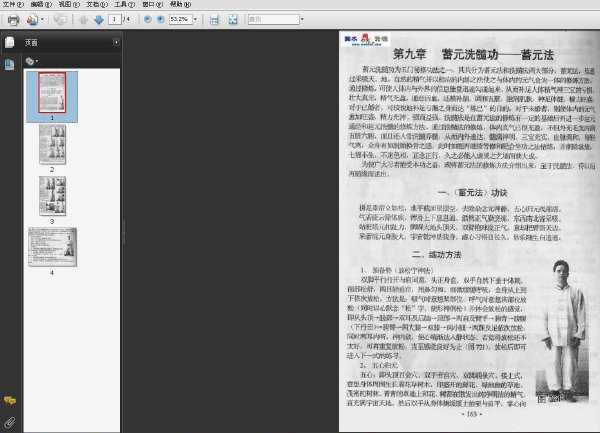The width and height of the screenshot is (600, 433).
Task: Click the navigation pane divider collapse handle
Action: [123, 232]
